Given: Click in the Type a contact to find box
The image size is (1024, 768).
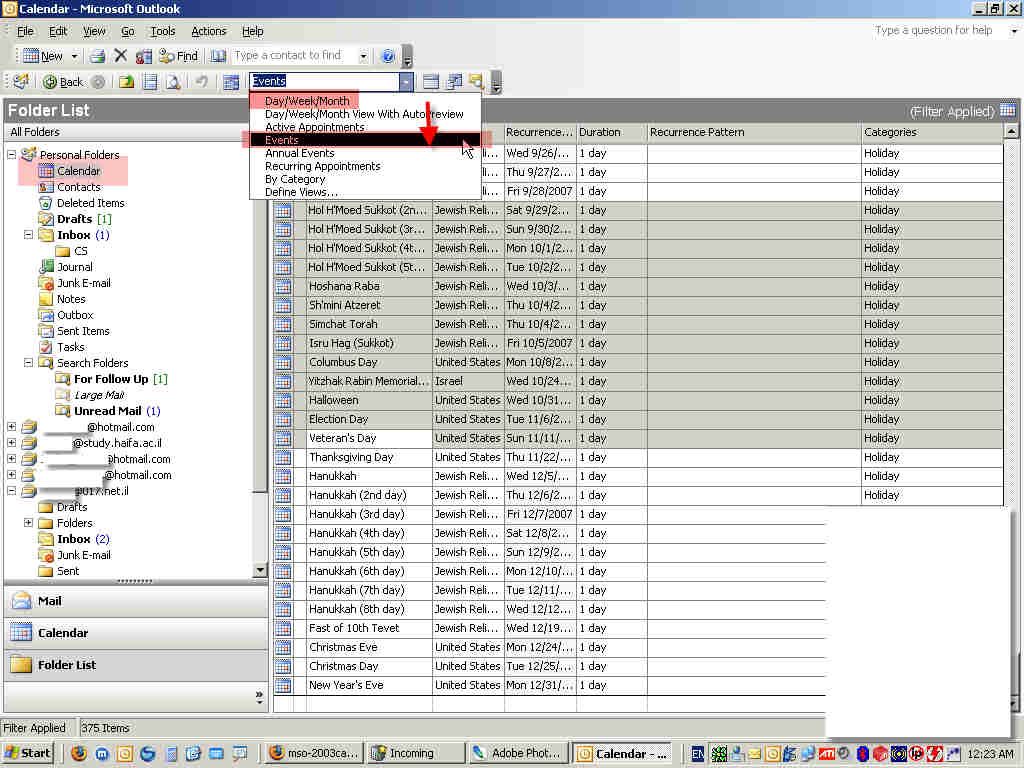Looking at the screenshot, I should [295, 56].
